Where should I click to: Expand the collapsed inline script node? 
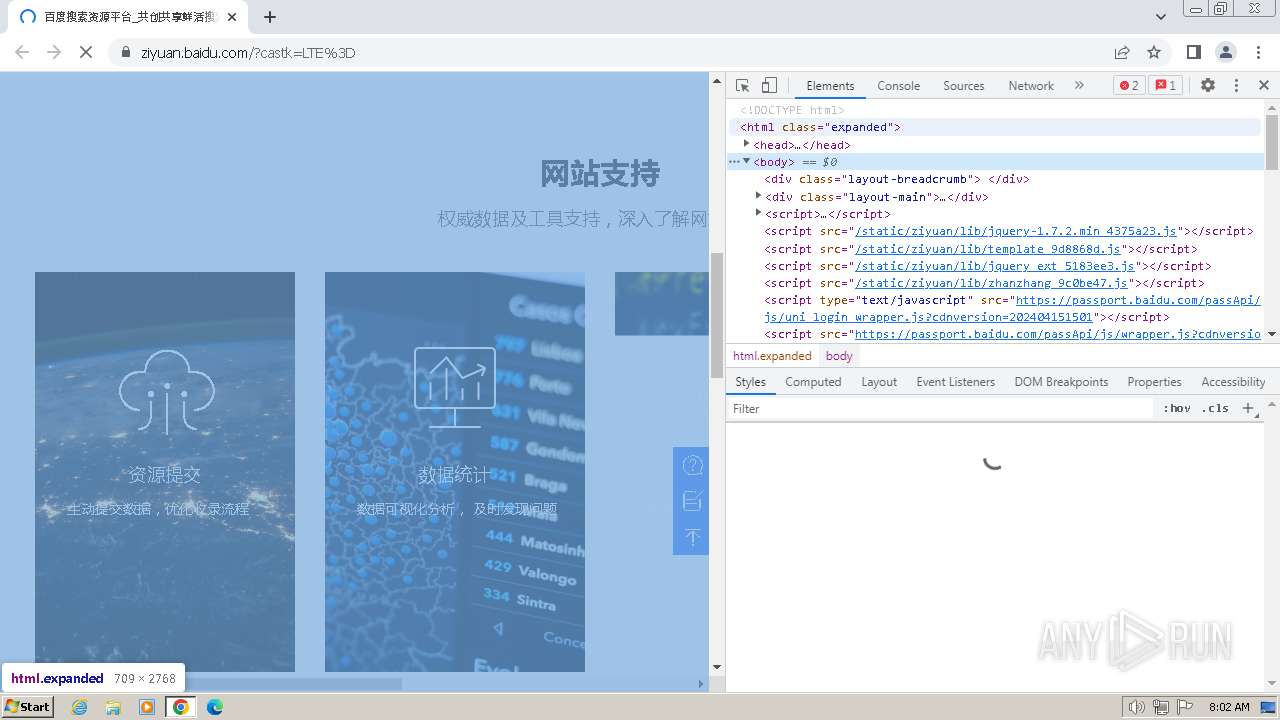[758, 213]
